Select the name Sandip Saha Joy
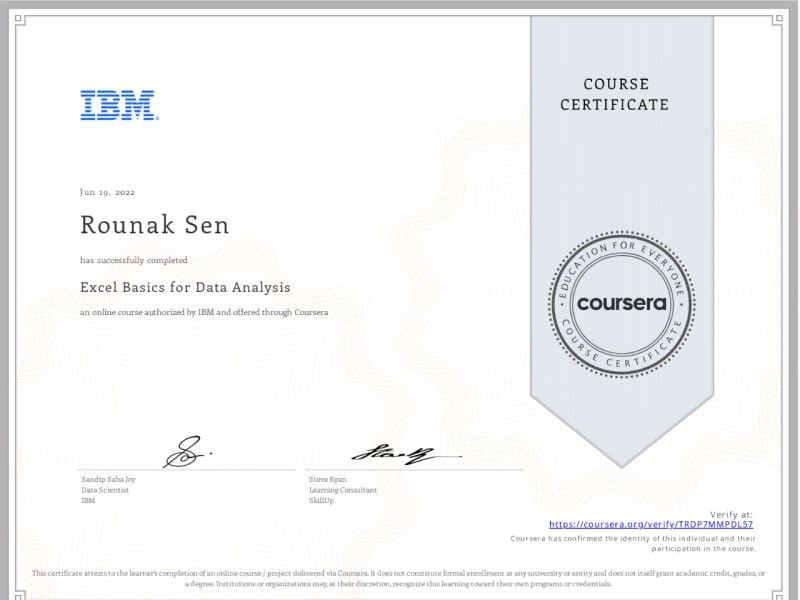Viewport: 800px width, 600px height. [108, 480]
